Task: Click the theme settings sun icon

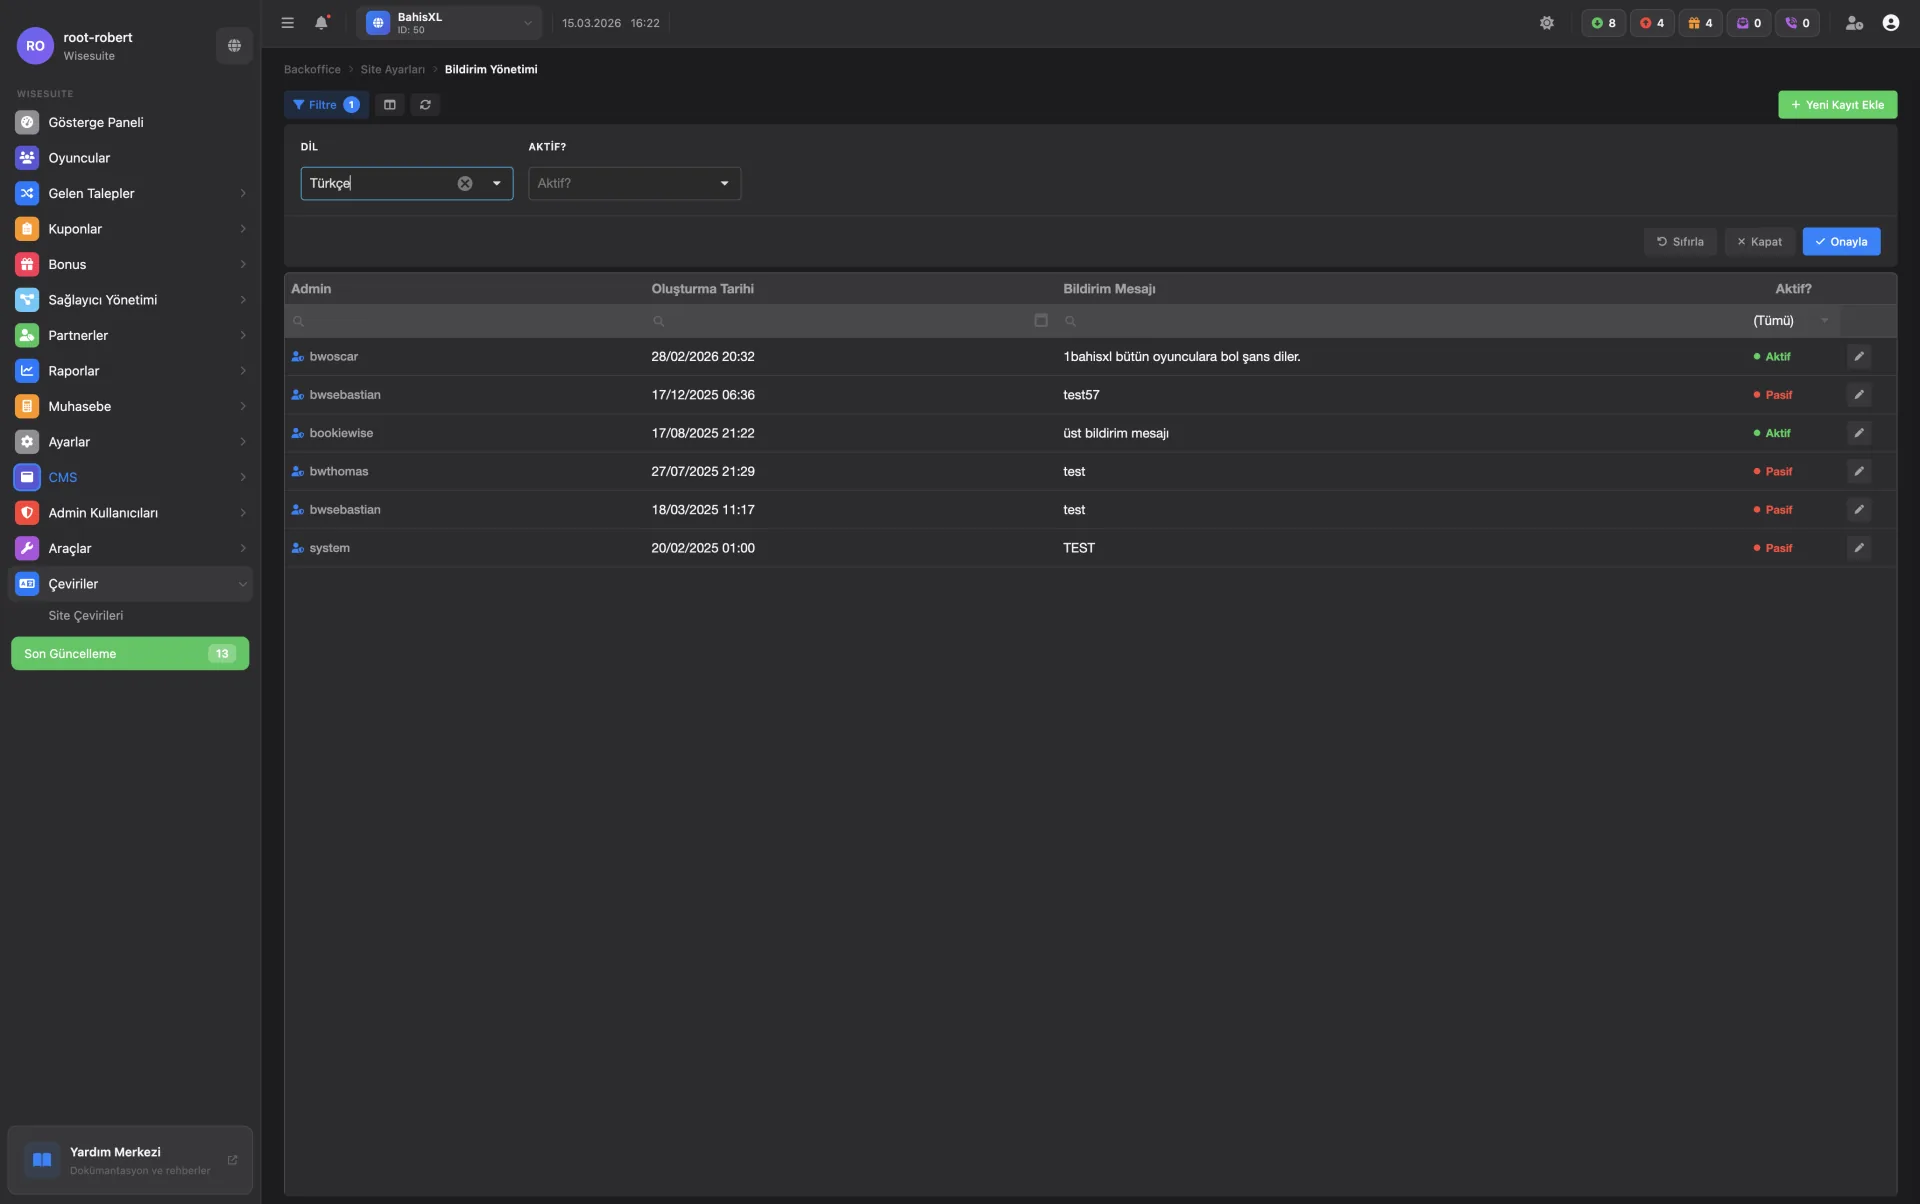Action: (1546, 23)
